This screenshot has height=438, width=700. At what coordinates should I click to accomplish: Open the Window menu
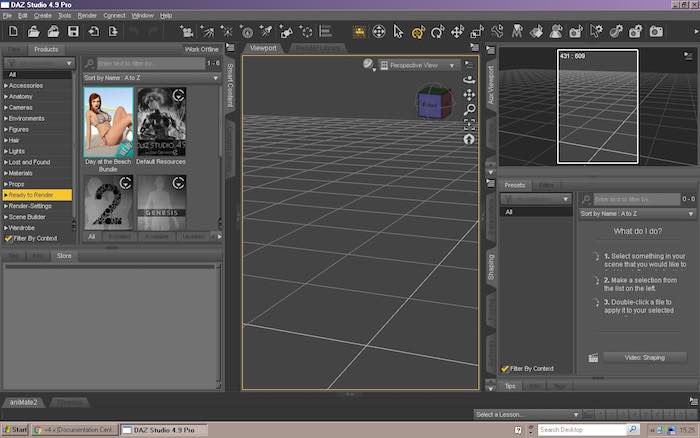(142, 16)
